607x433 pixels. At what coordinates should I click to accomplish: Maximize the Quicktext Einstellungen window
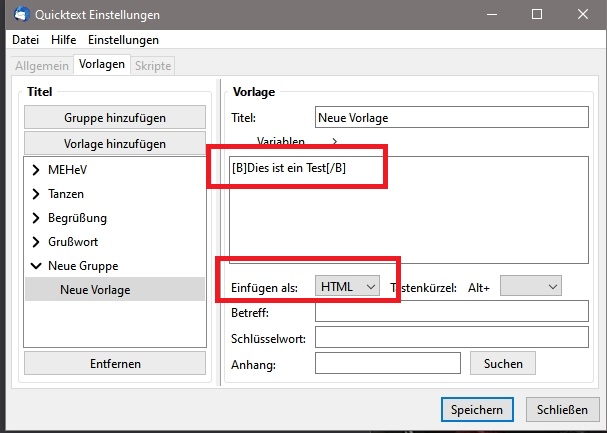click(x=537, y=14)
